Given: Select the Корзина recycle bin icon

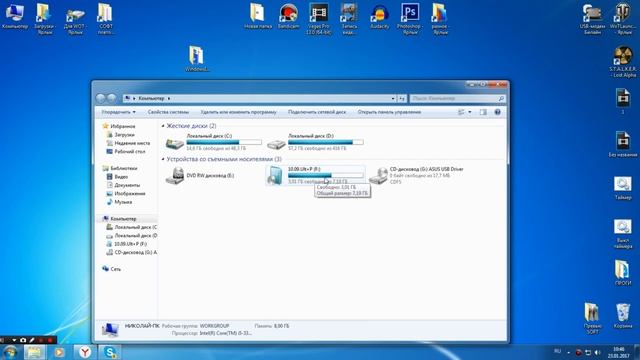Looking at the screenshot, I should point(623,316).
